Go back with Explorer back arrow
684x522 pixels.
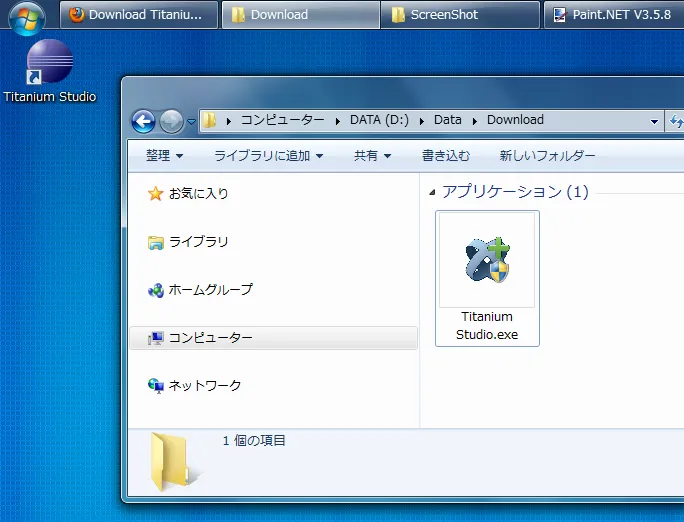(x=143, y=121)
